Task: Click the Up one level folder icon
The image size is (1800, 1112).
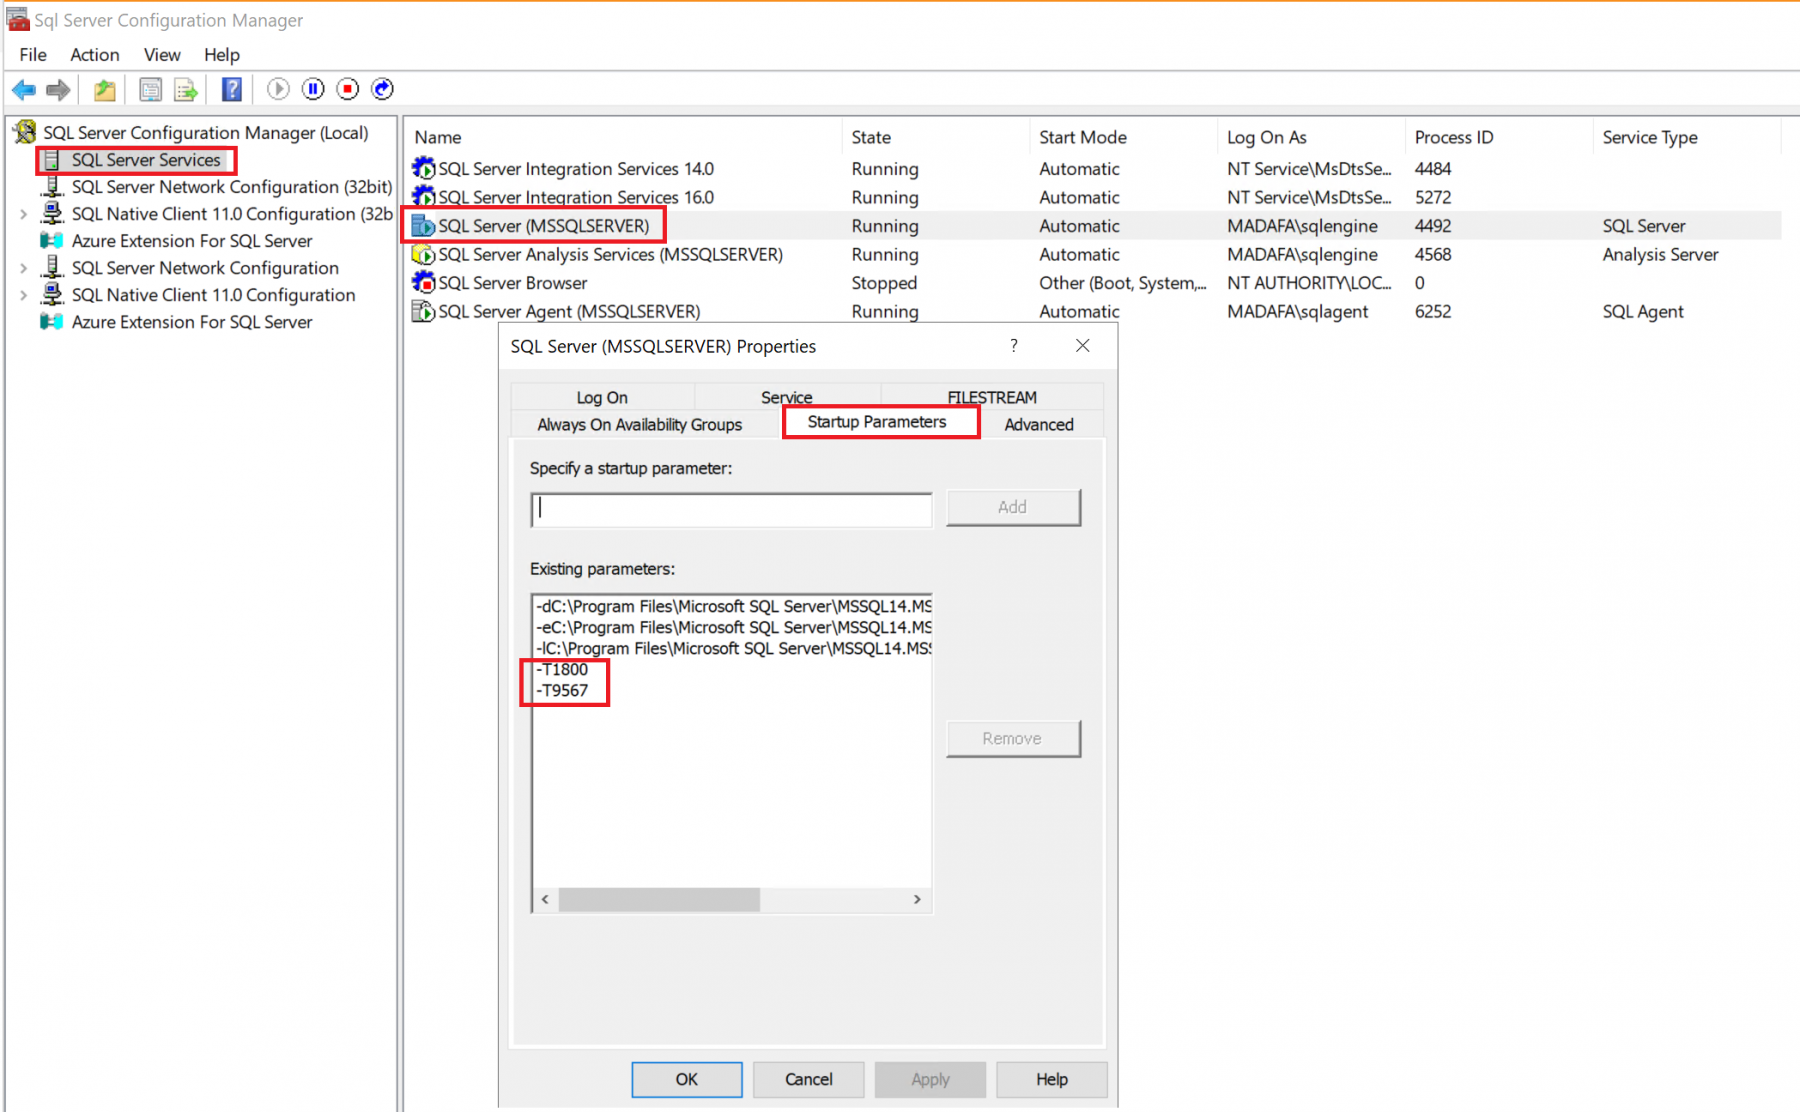Action: (104, 90)
